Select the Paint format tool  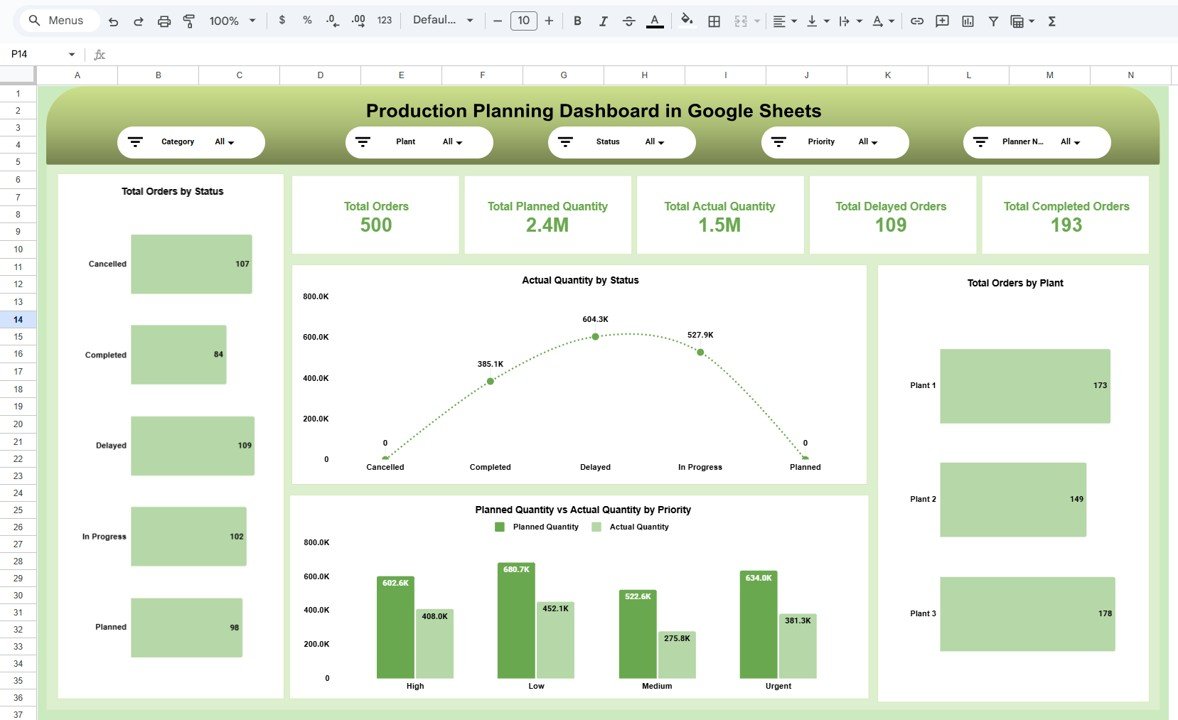tap(189, 20)
